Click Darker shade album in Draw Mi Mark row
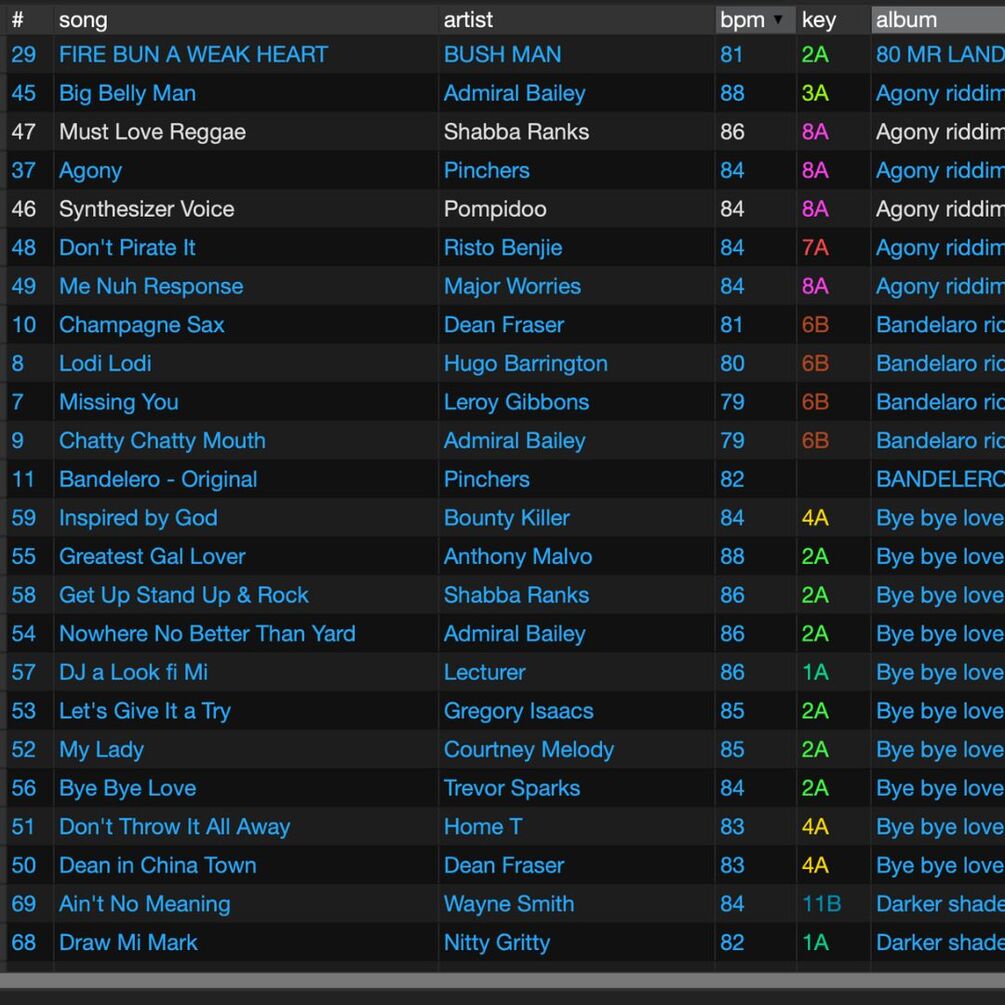Viewport: 1005px width, 1005px height. (x=940, y=943)
